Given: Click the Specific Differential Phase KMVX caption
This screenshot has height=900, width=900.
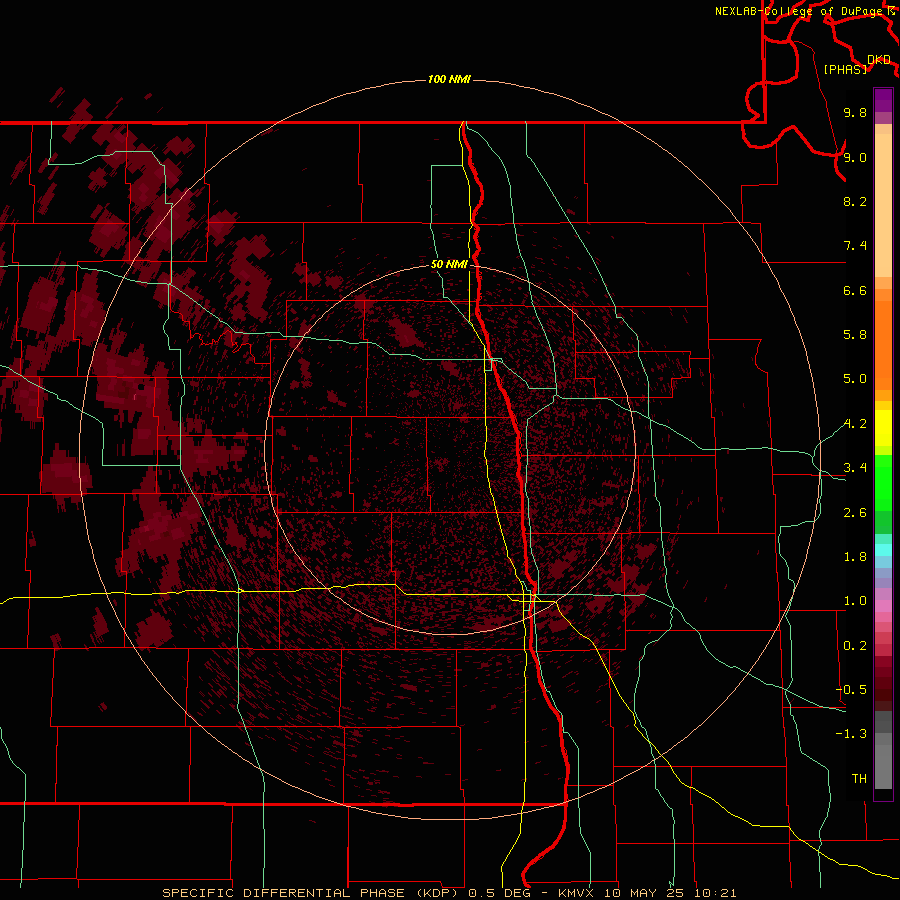Looking at the screenshot, I should tap(449, 893).
